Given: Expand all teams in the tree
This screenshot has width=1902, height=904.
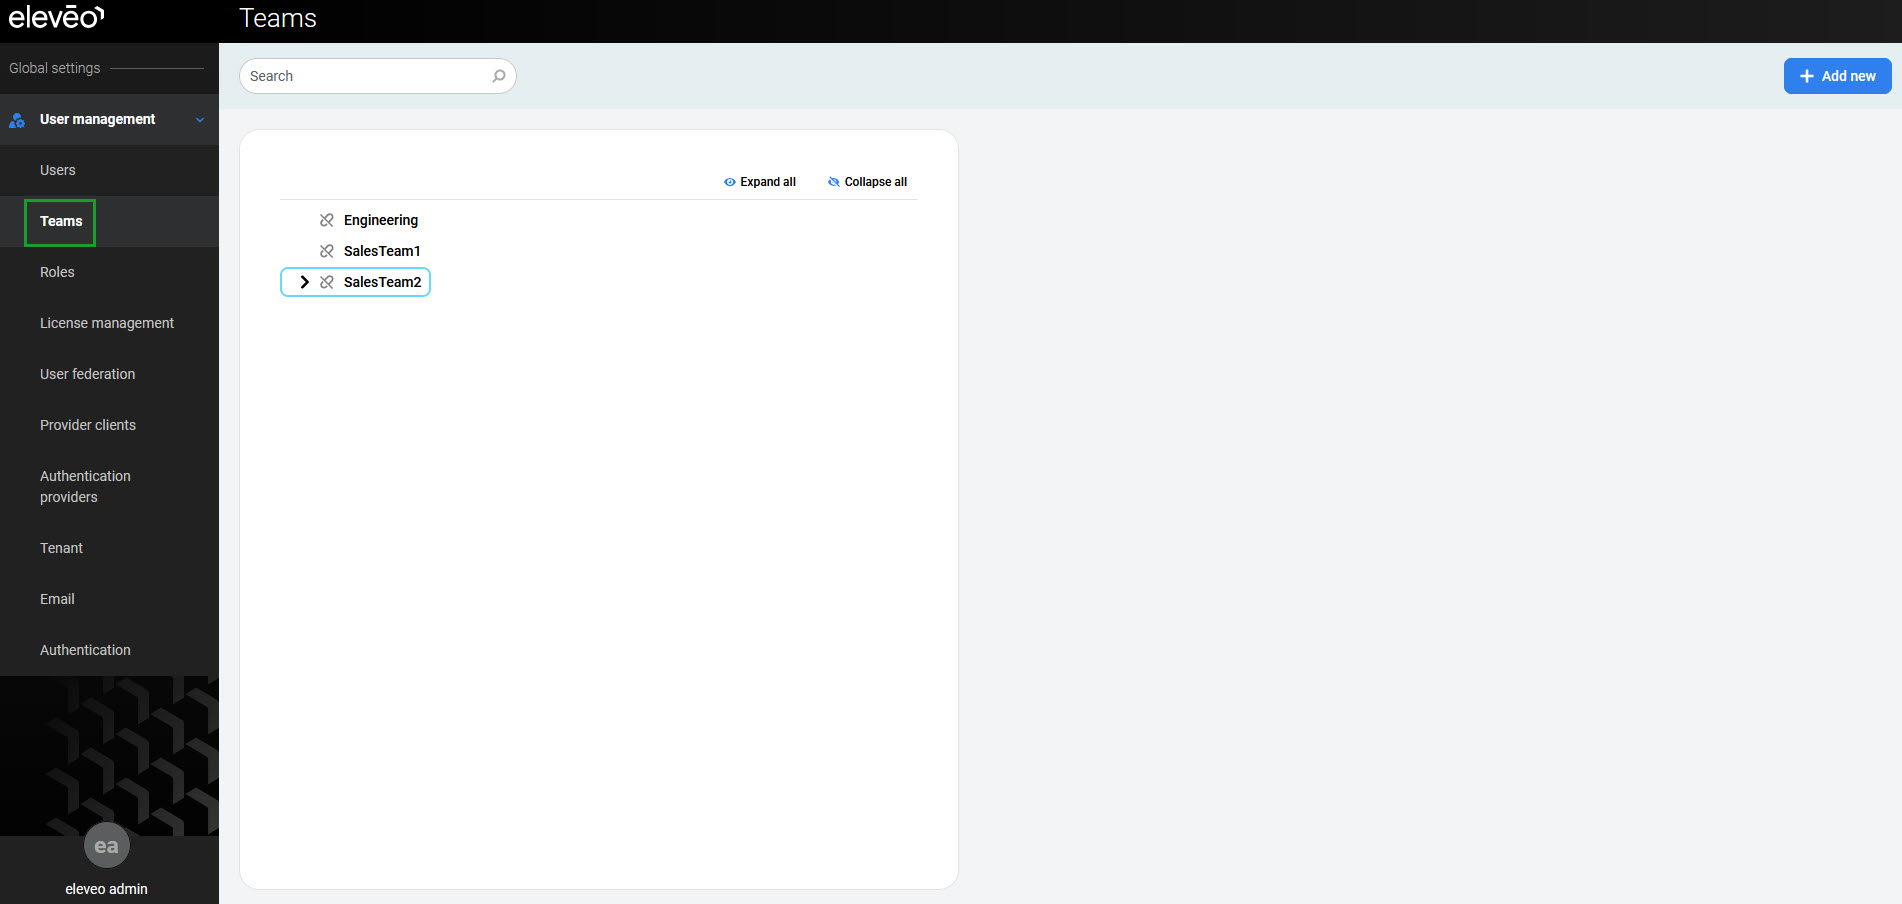Looking at the screenshot, I should [x=760, y=182].
